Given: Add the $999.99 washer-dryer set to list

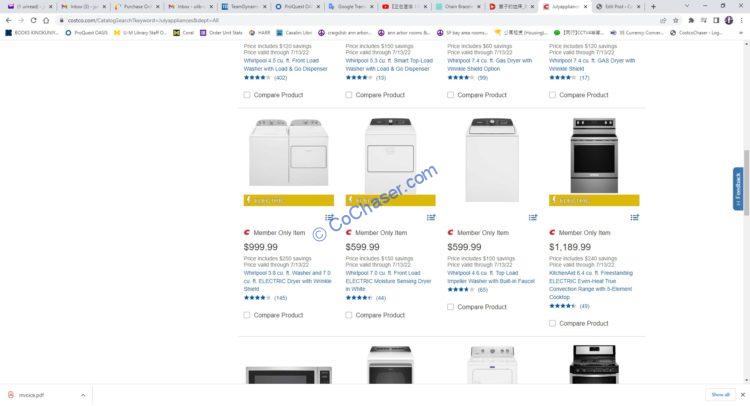Looking at the screenshot, I should tap(329, 217).
